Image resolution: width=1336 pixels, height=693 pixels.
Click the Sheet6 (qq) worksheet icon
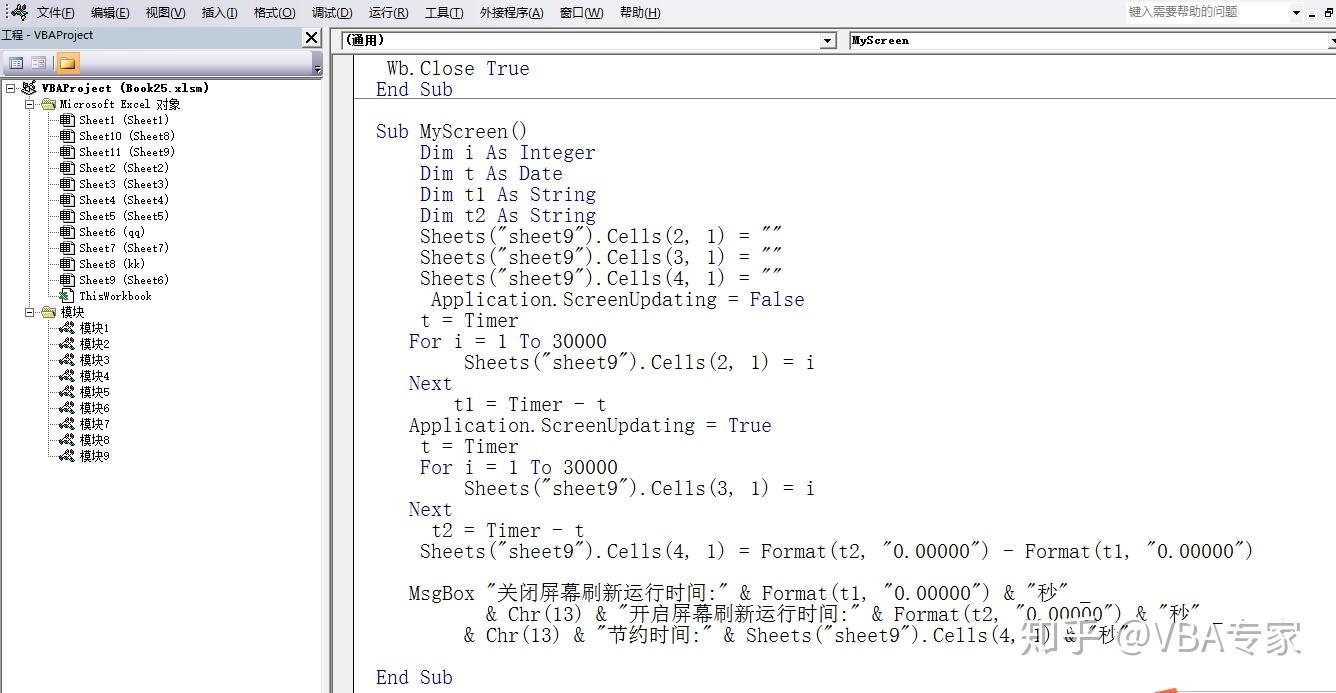click(x=67, y=232)
